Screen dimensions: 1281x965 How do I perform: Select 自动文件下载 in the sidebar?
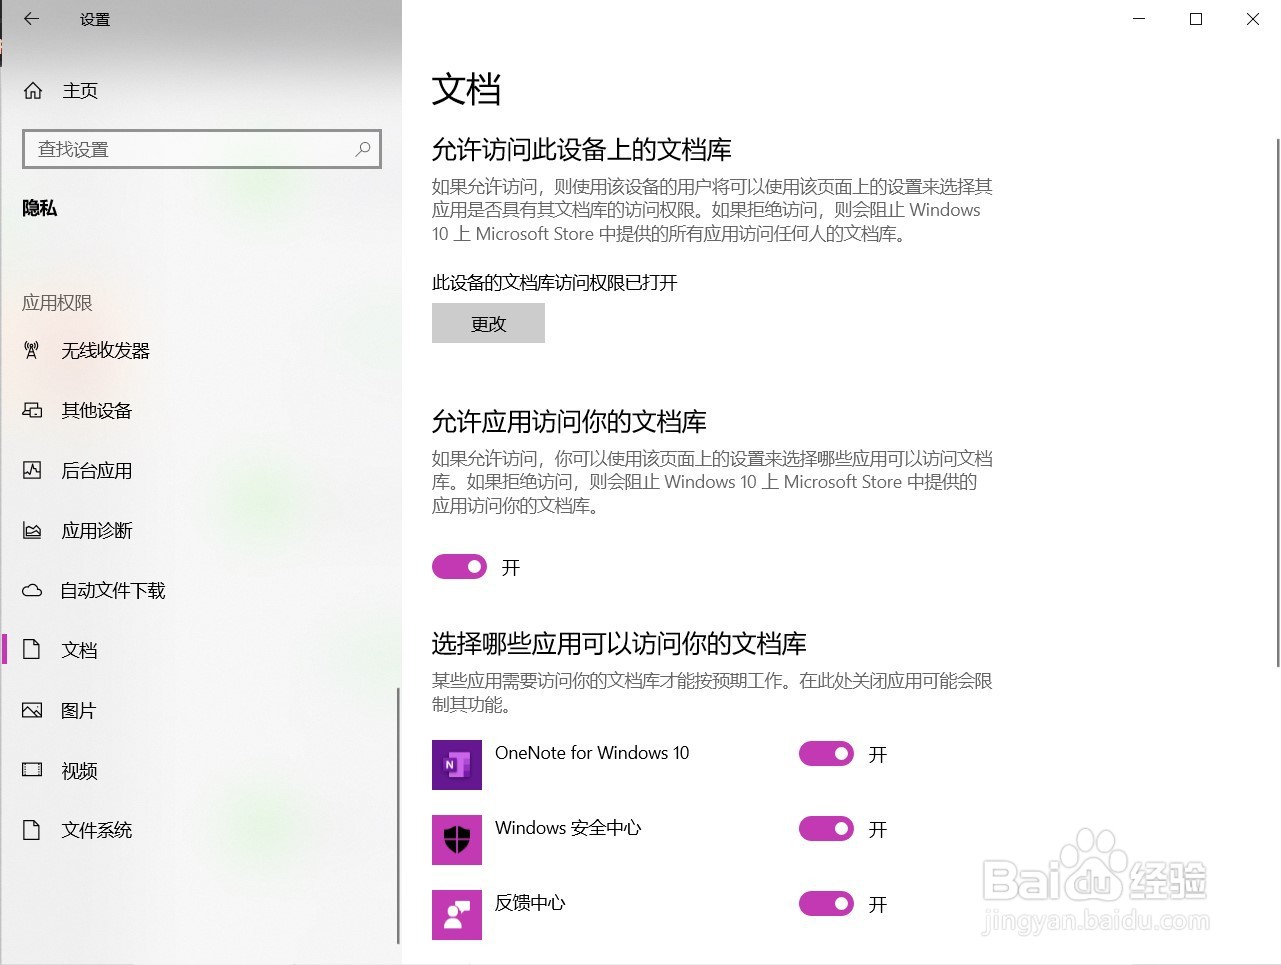coord(200,591)
